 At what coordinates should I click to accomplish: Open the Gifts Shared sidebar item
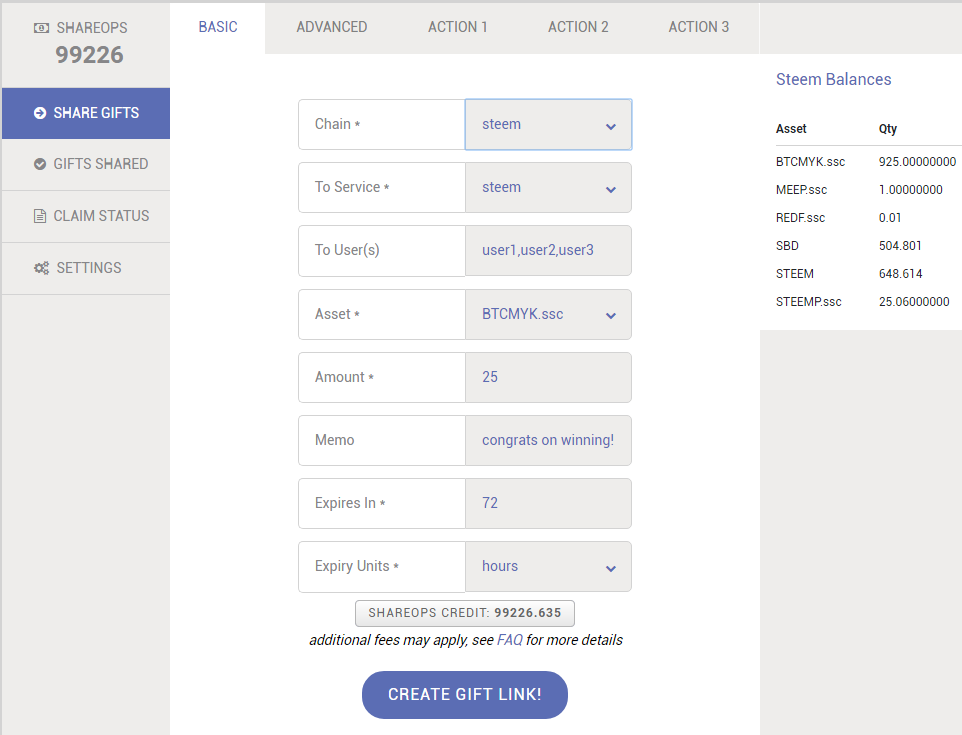coord(86,164)
